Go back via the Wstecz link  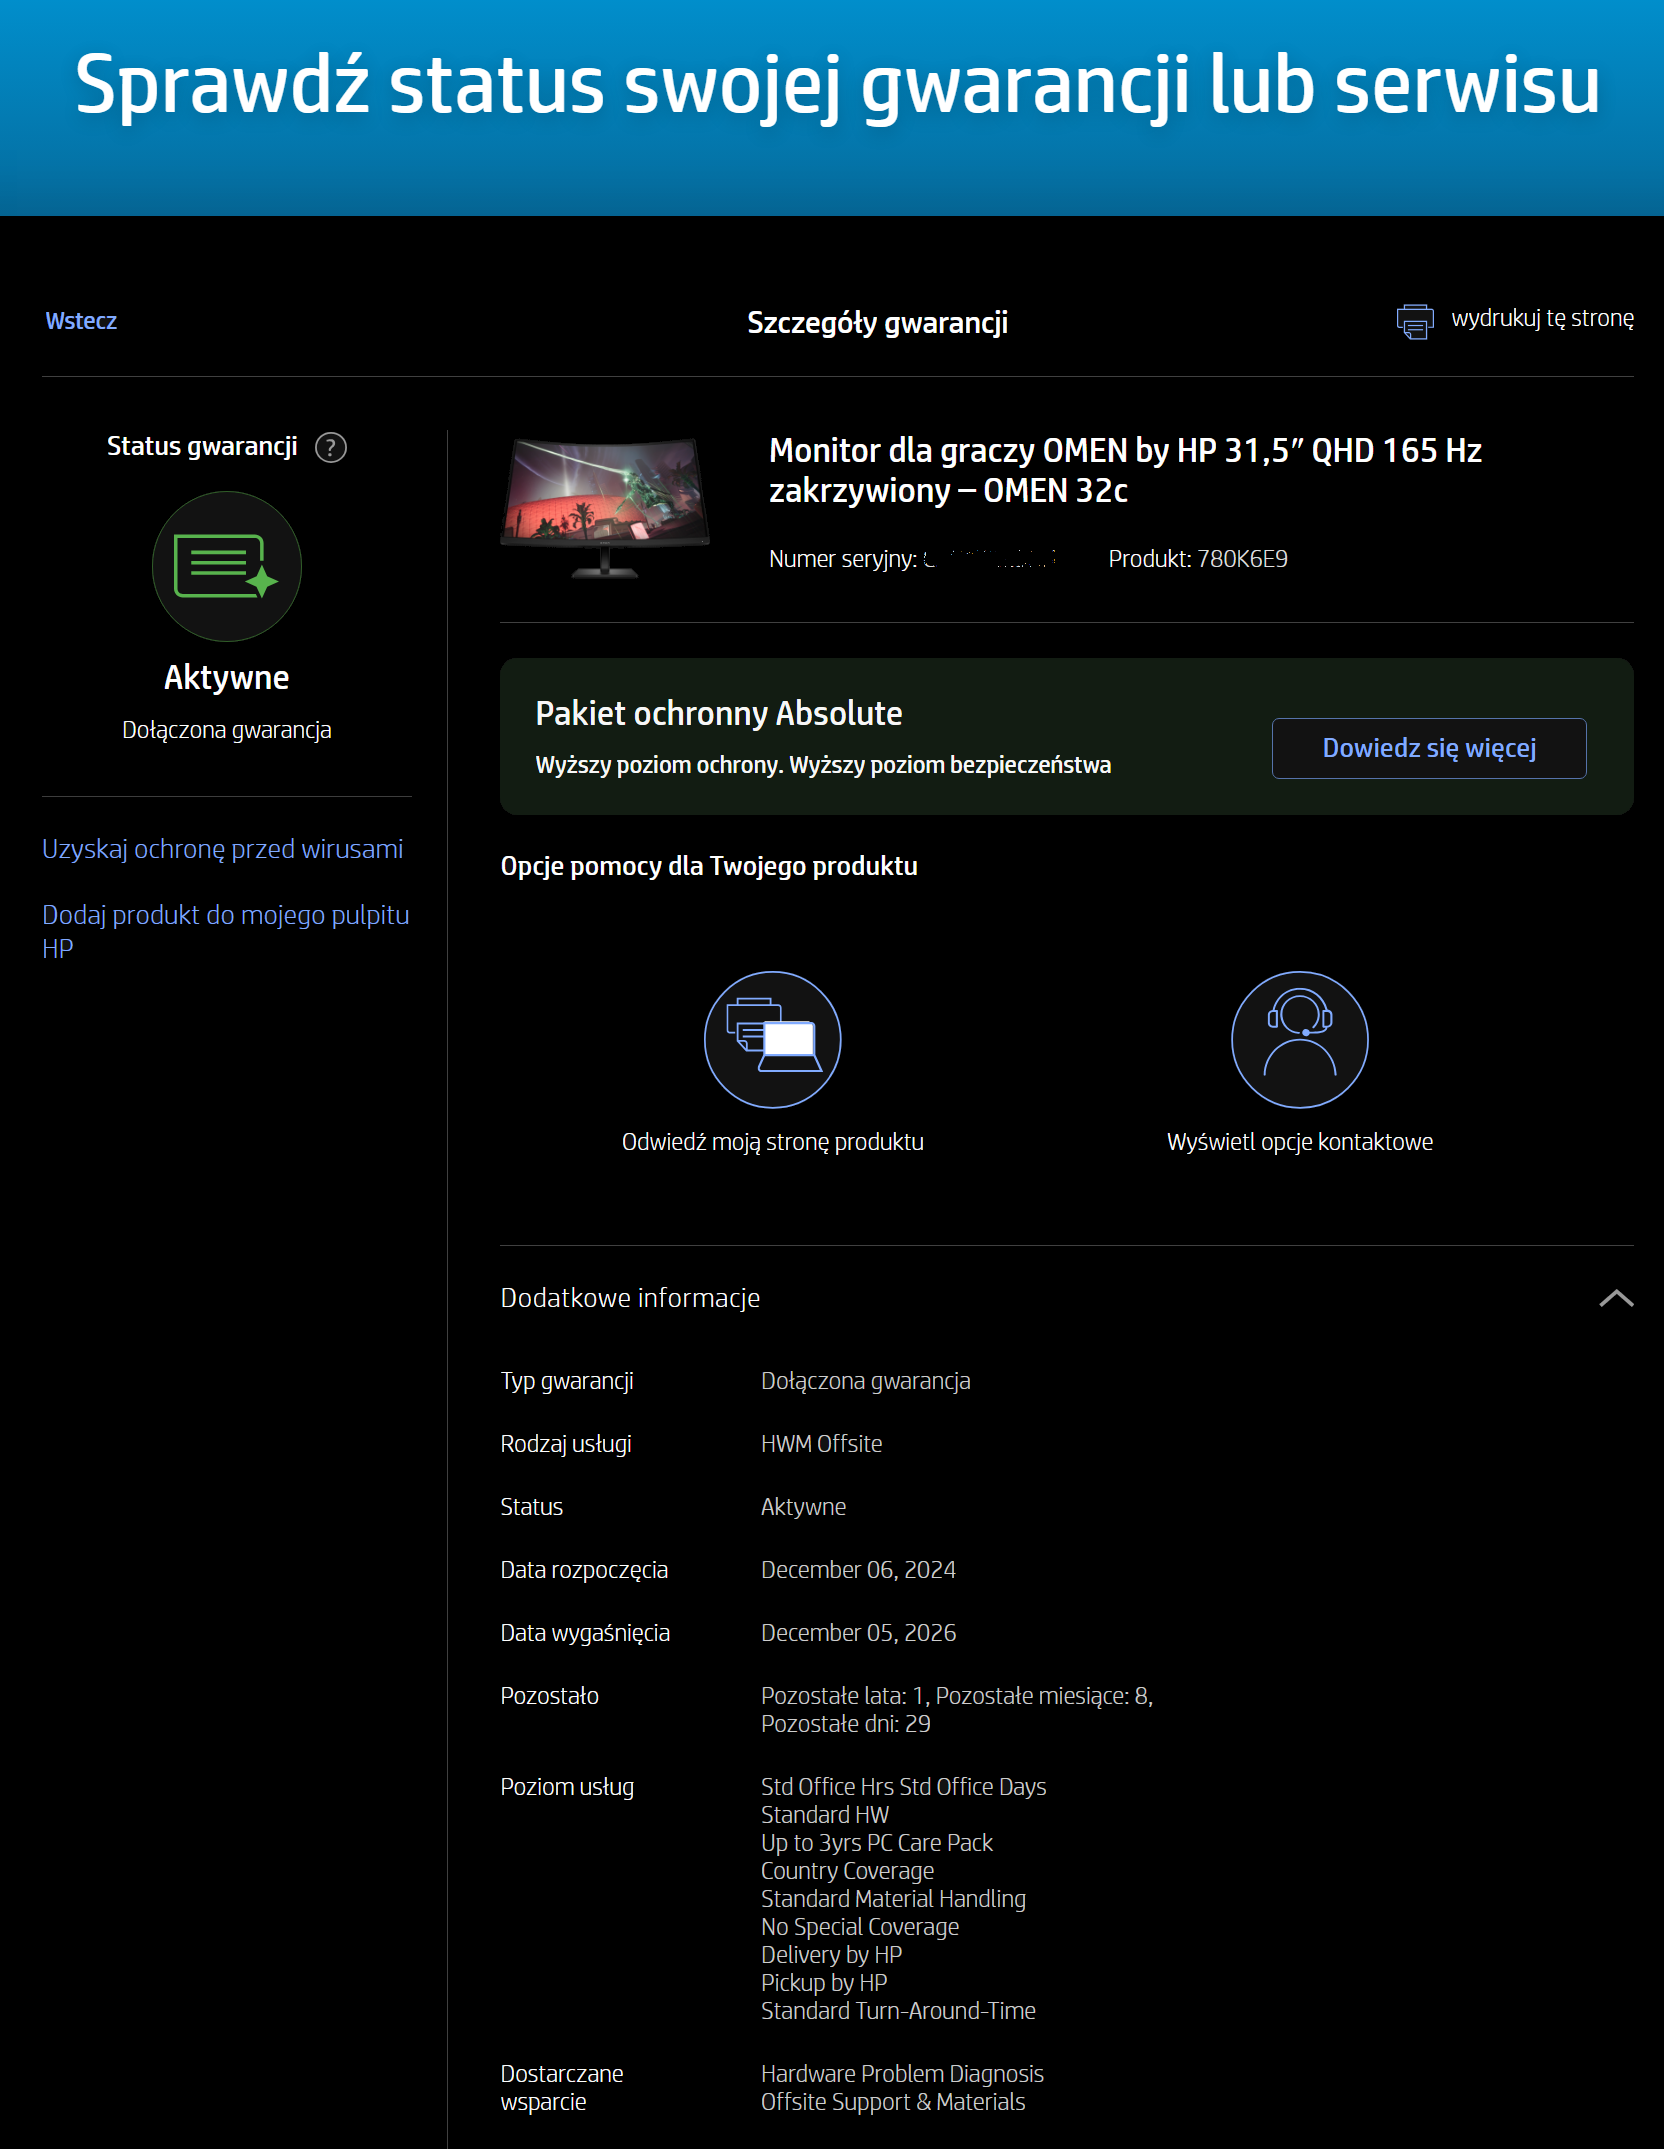81,321
